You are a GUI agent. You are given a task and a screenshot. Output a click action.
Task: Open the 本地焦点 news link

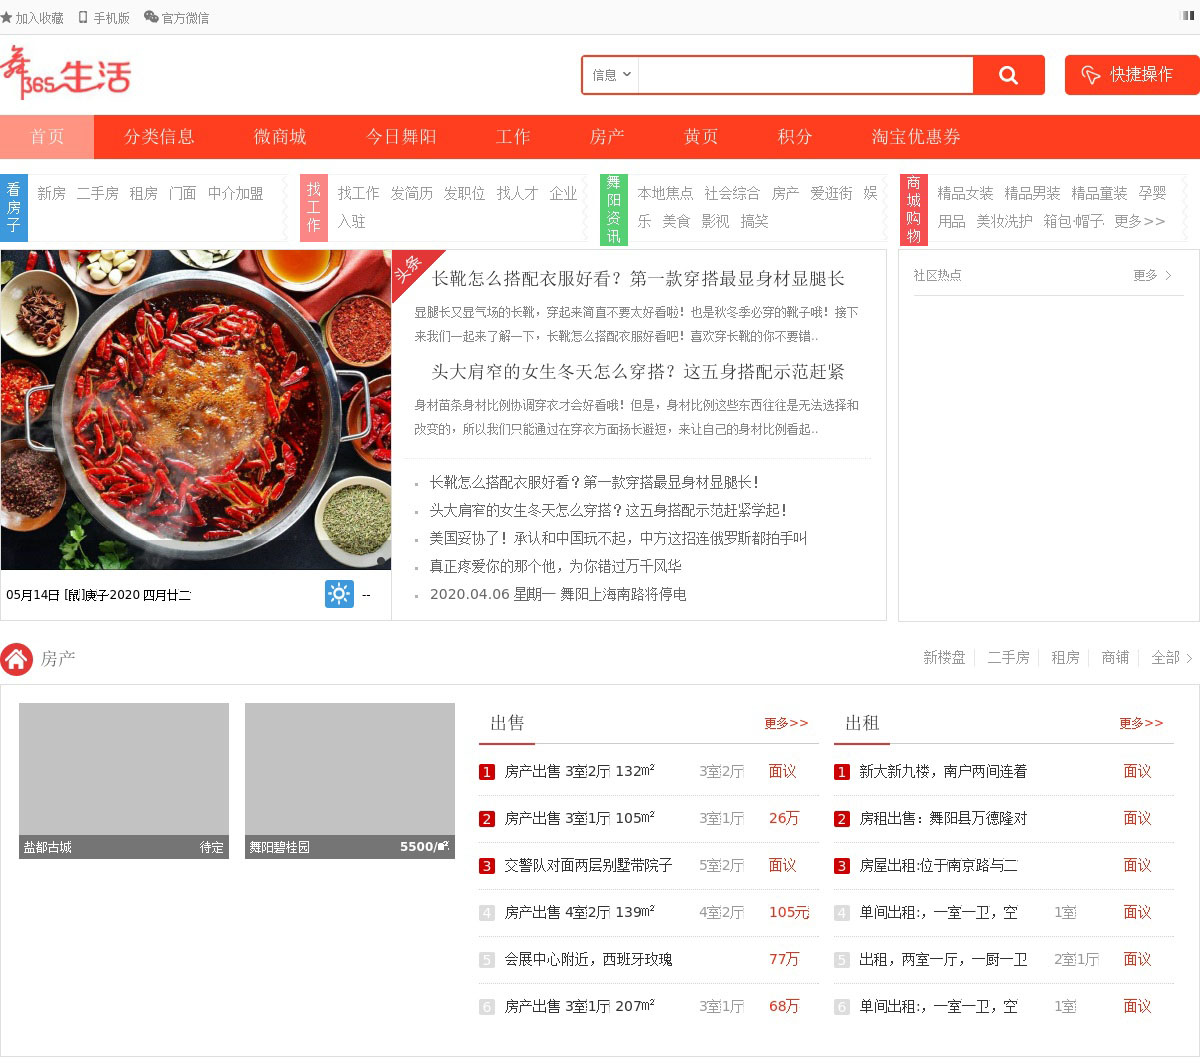coord(665,193)
